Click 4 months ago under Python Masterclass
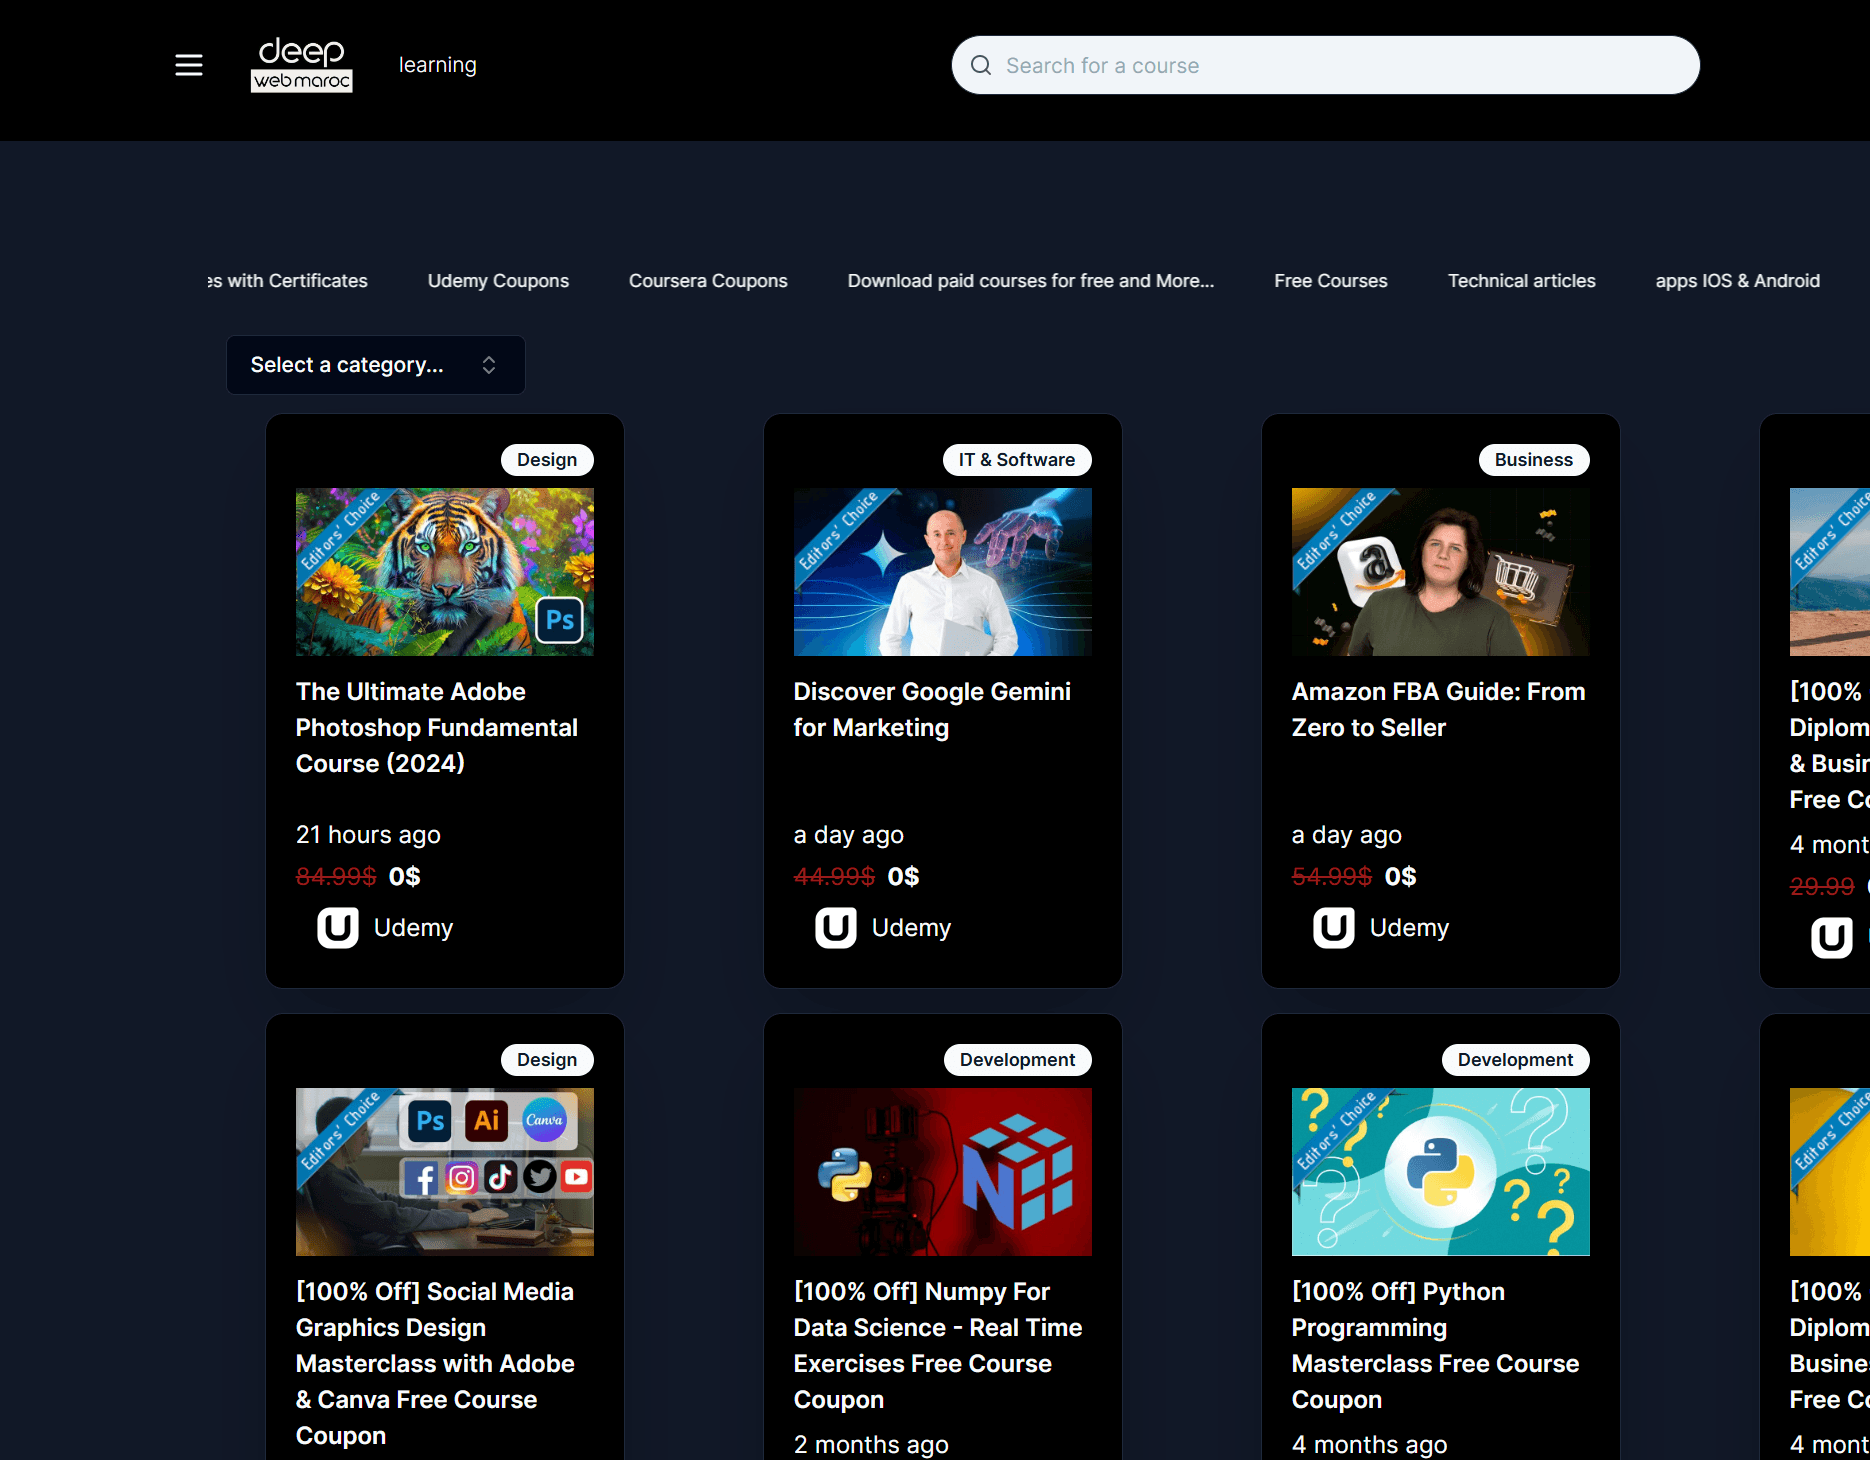The image size is (1870, 1460). click(1369, 1445)
